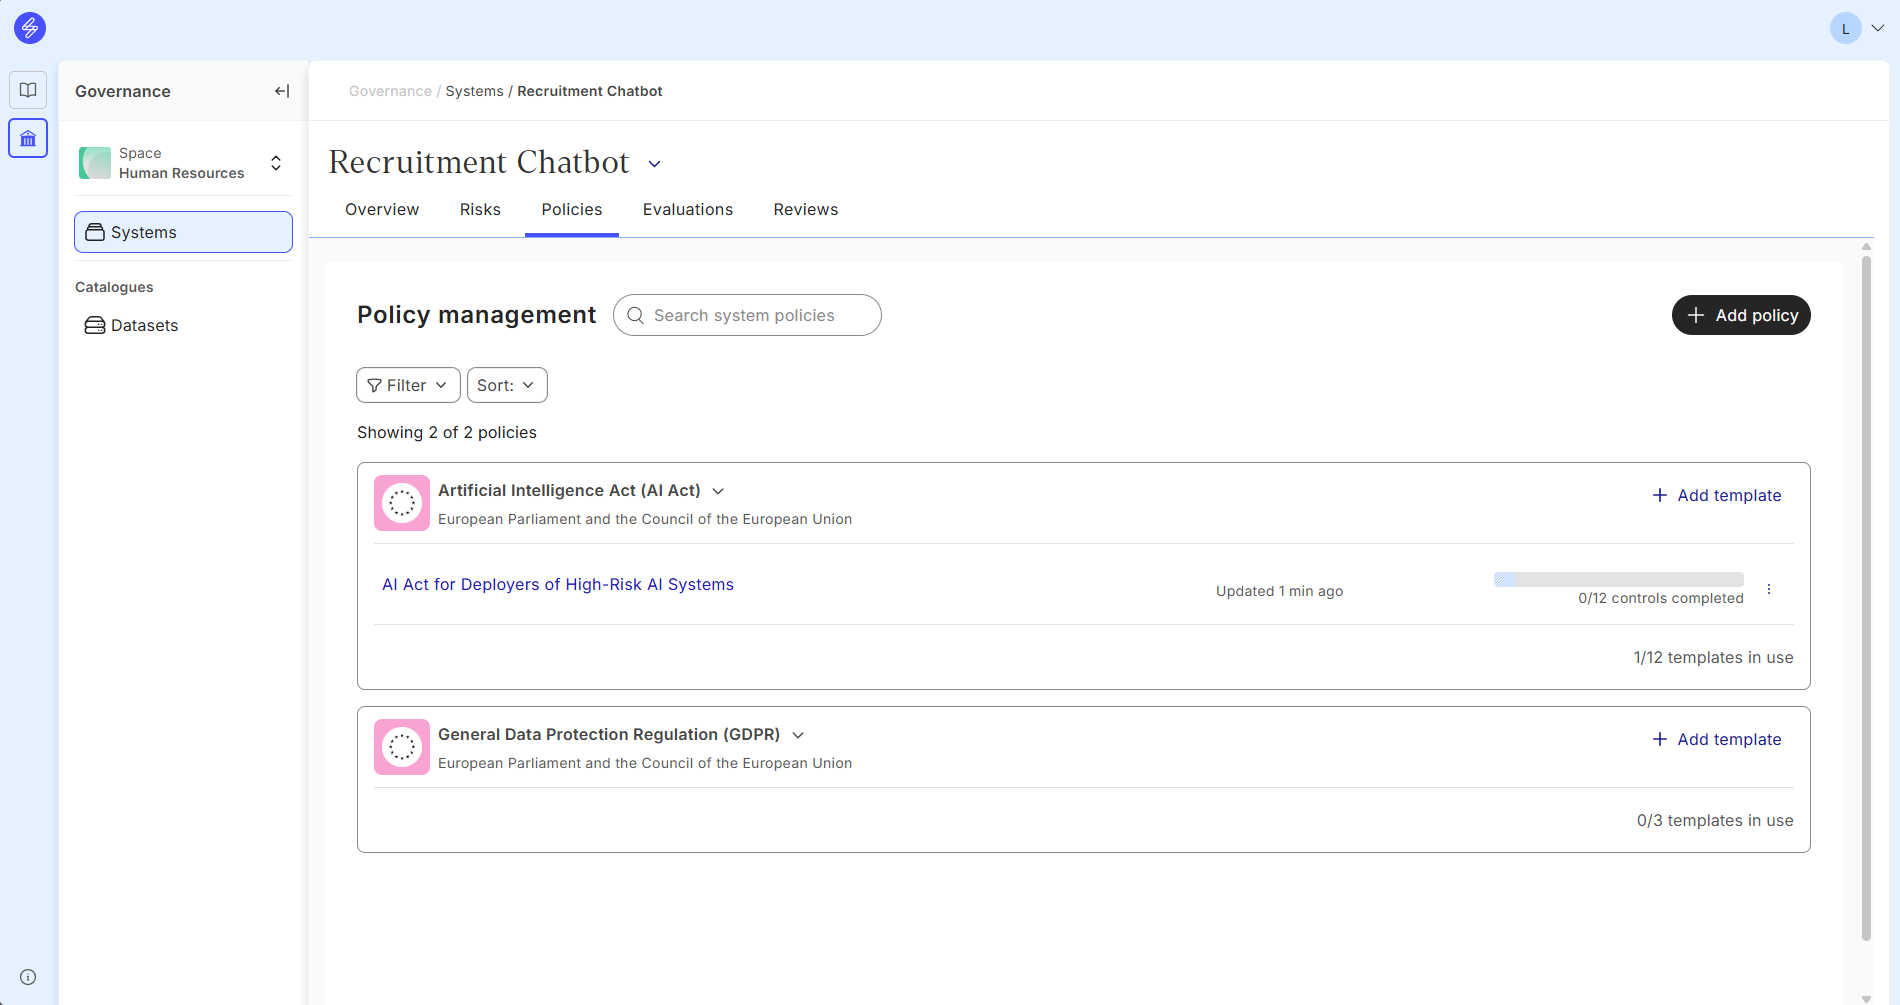Open AI Act for Deployers template link
This screenshot has height=1005, width=1900.
(x=557, y=584)
